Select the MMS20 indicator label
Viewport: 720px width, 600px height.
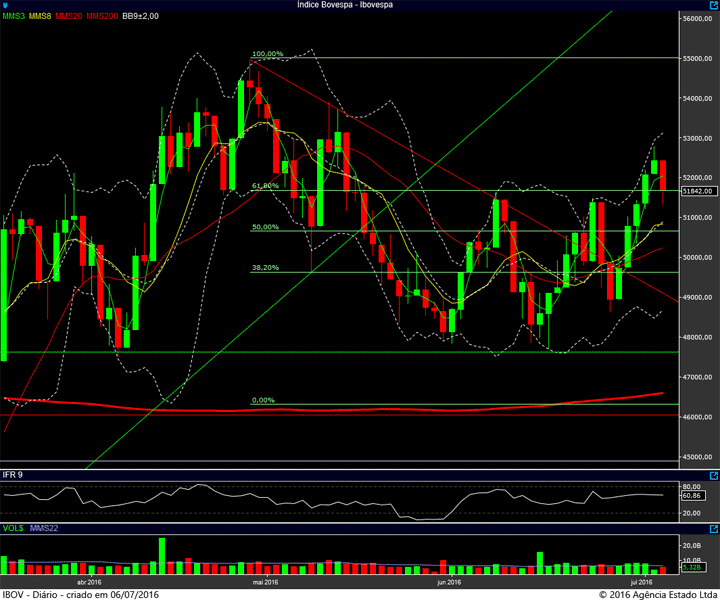(x=69, y=16)
